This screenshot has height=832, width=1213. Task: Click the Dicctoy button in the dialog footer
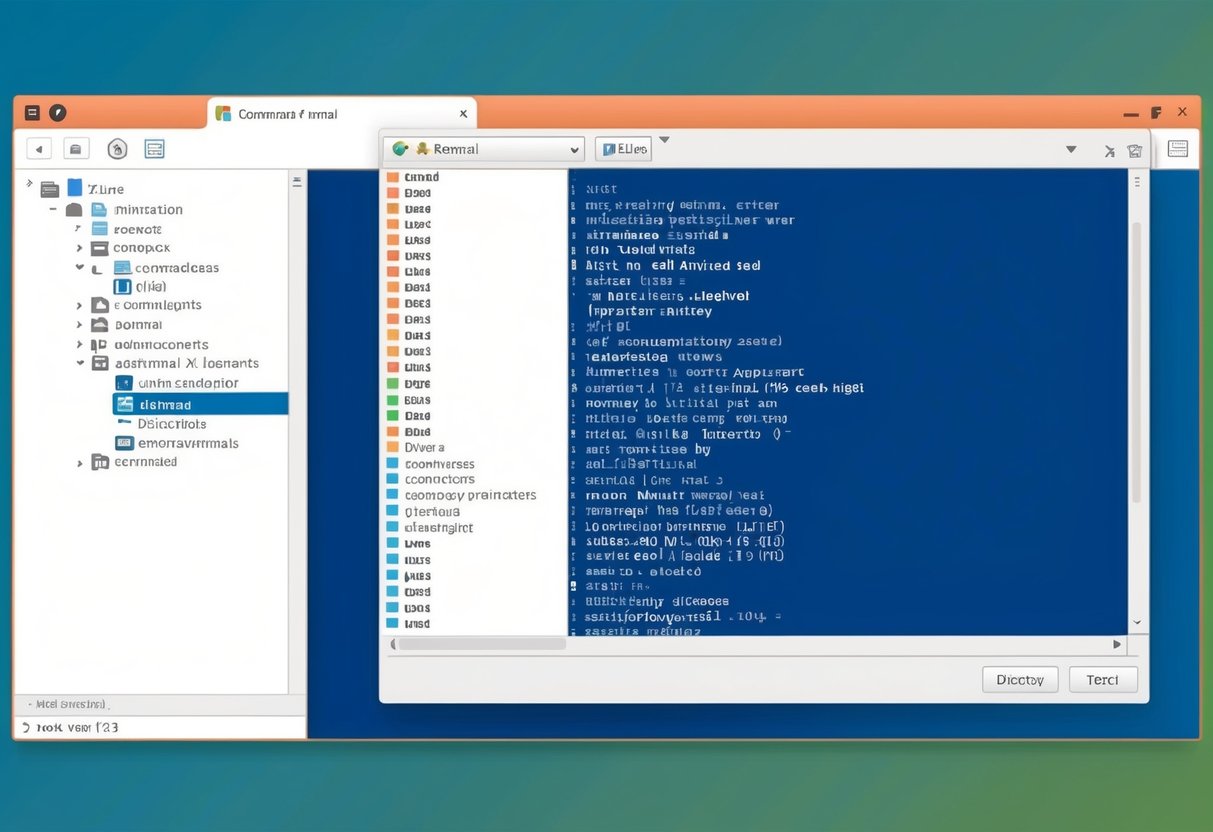[1019, 679]
